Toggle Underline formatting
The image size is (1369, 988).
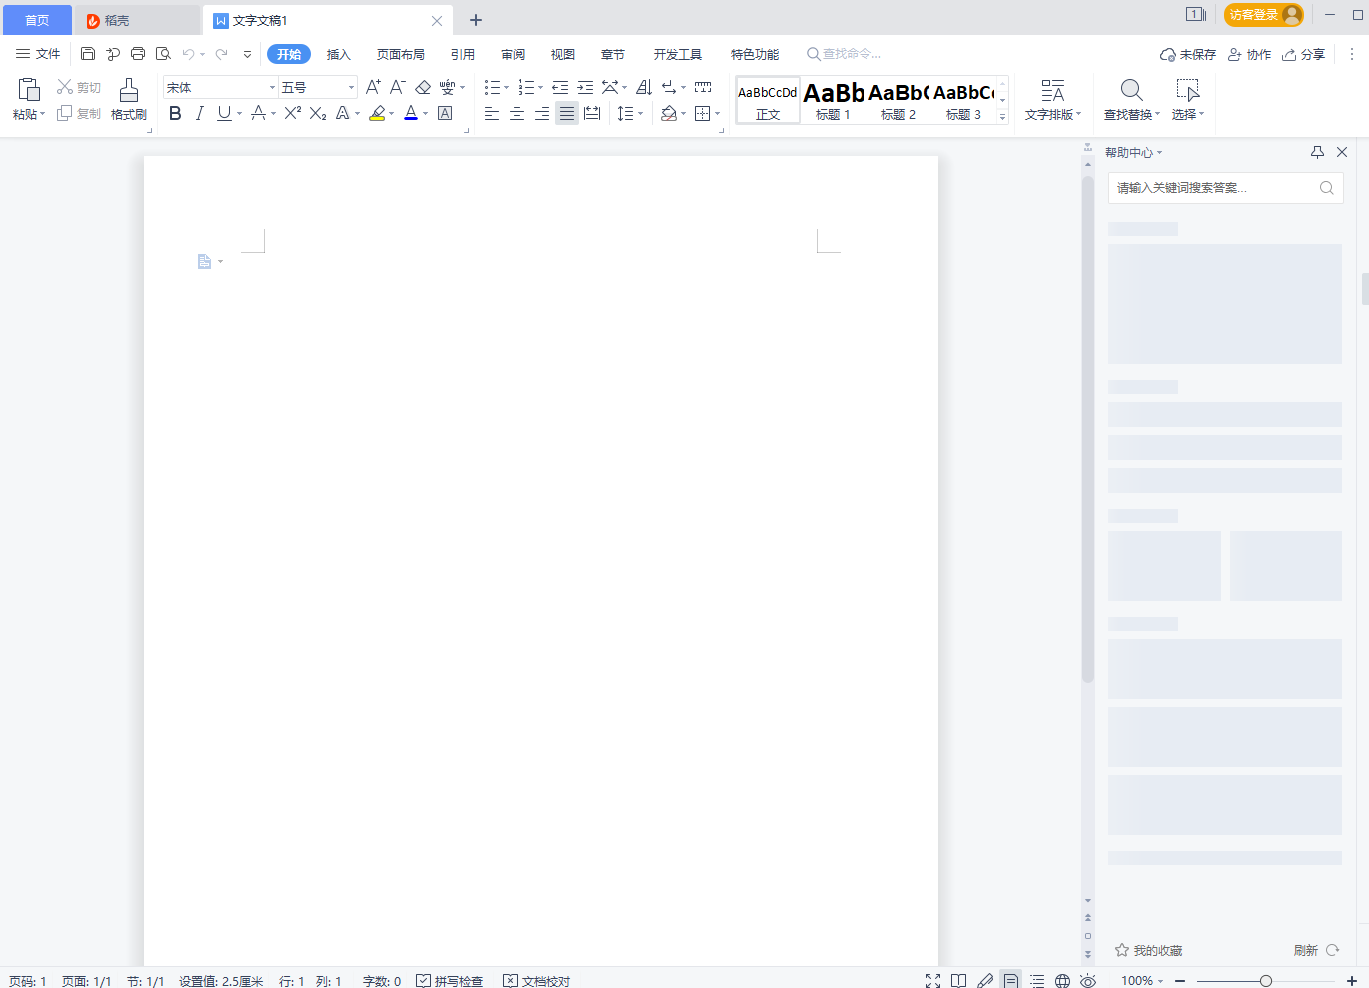point(224,113)
